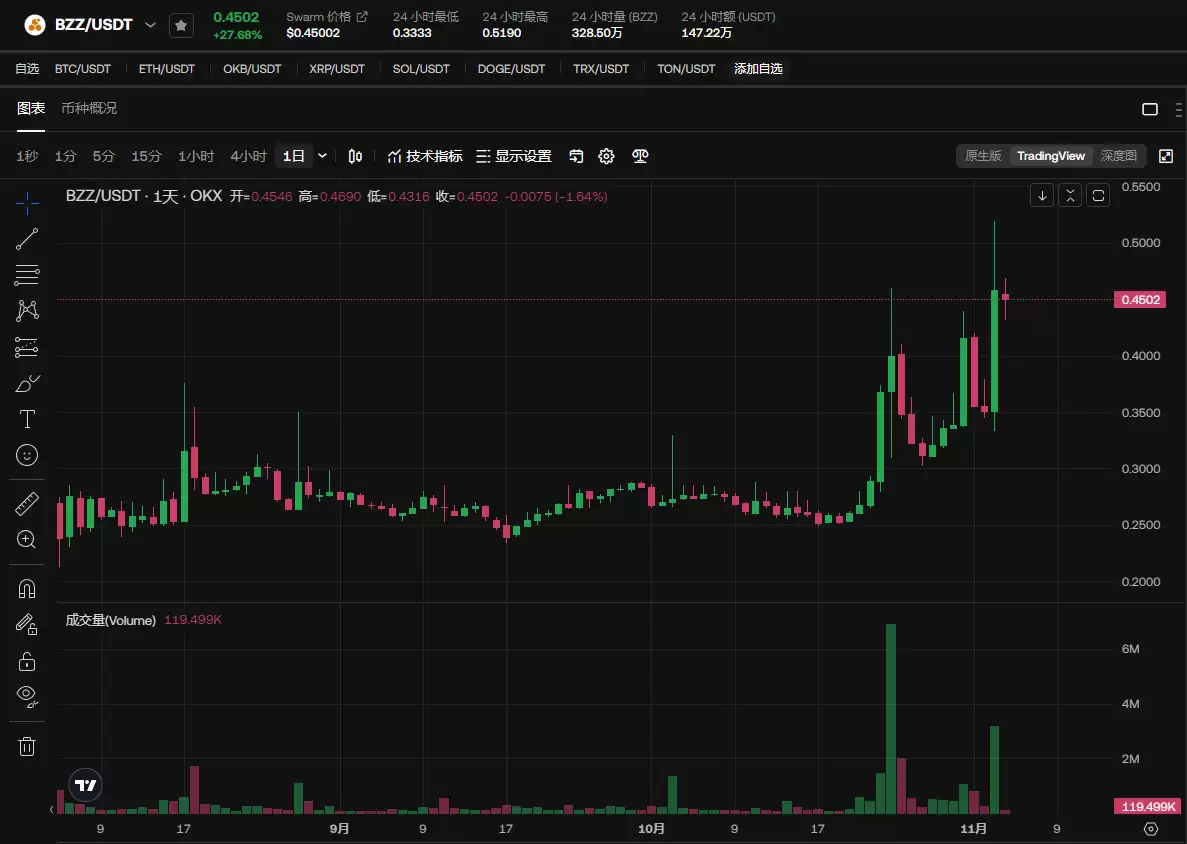Viewport: 1187px width, 844px height.
Task: Select the brush drawing tool
Action: tap(26, 383)
